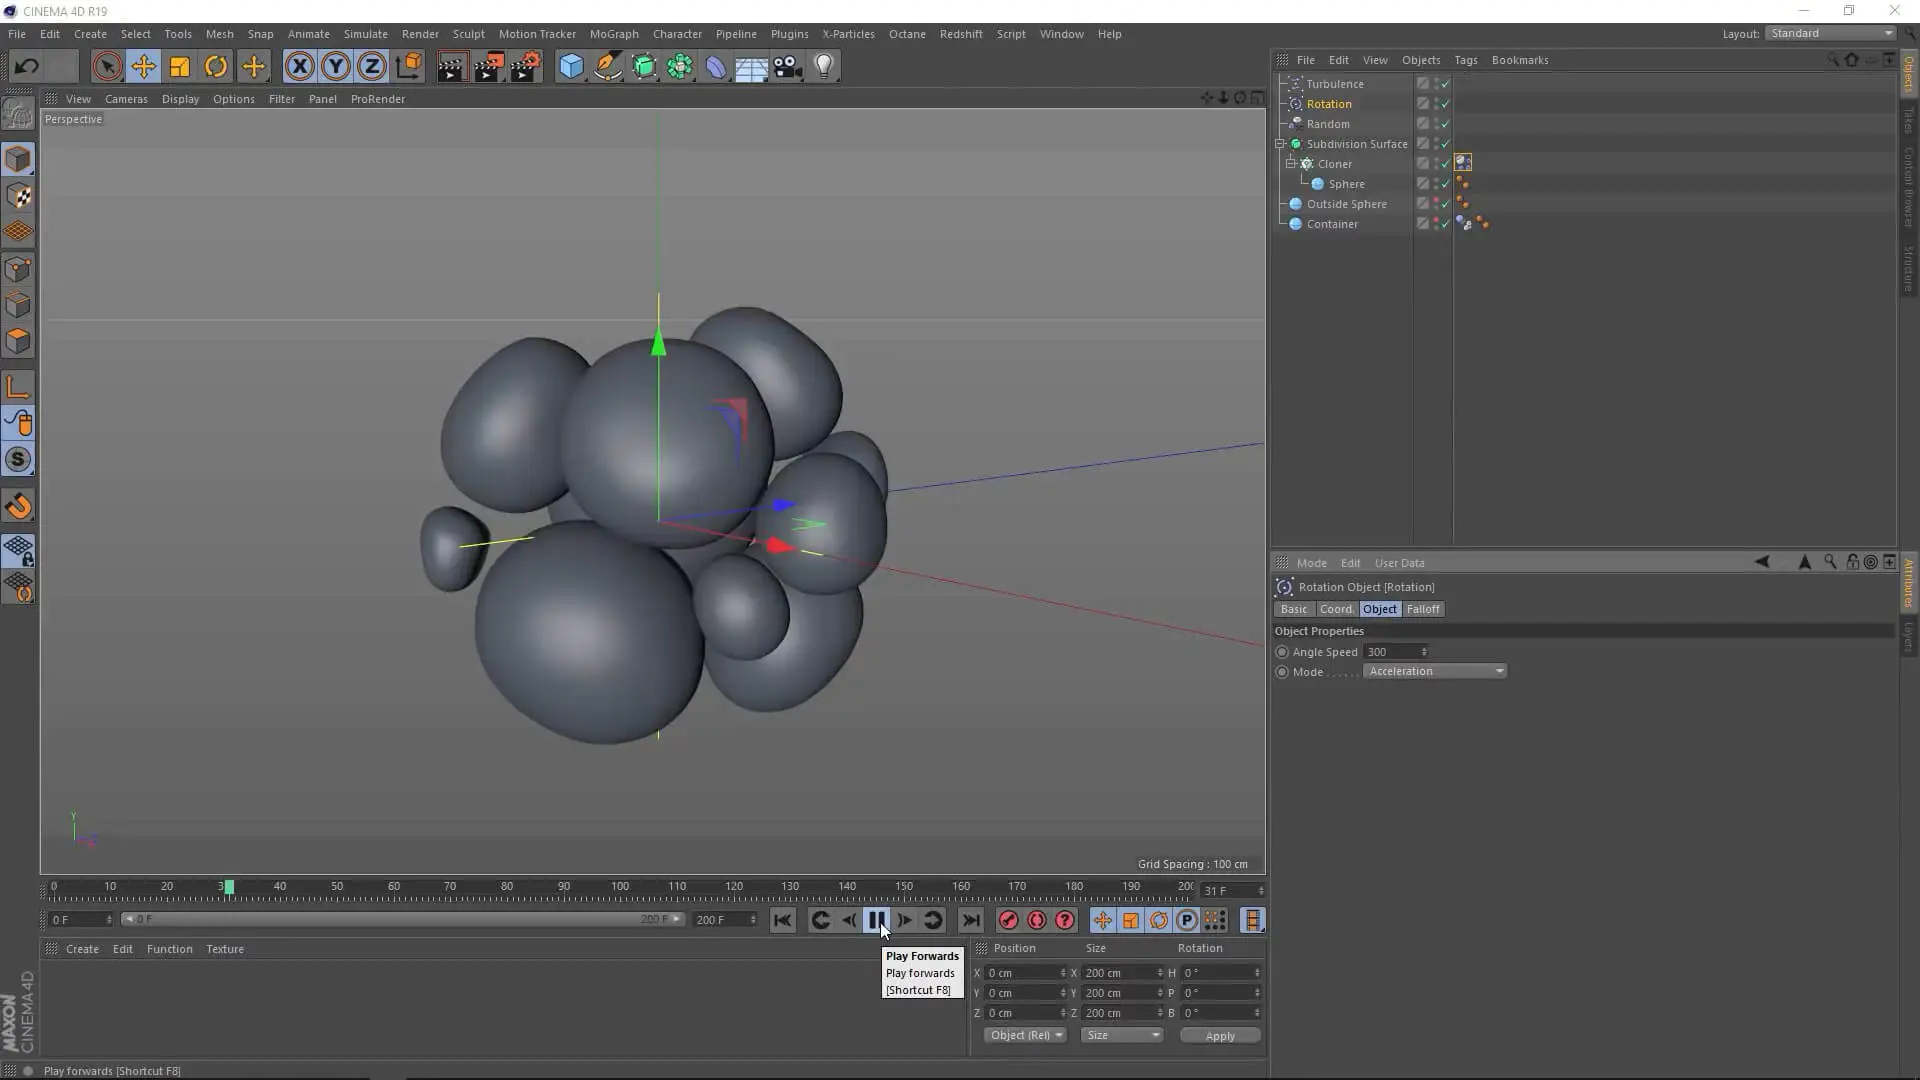Select the Rotate tool
Image resolution: width=1920 pixels, height=1080 pixels.
coord(216,67)
